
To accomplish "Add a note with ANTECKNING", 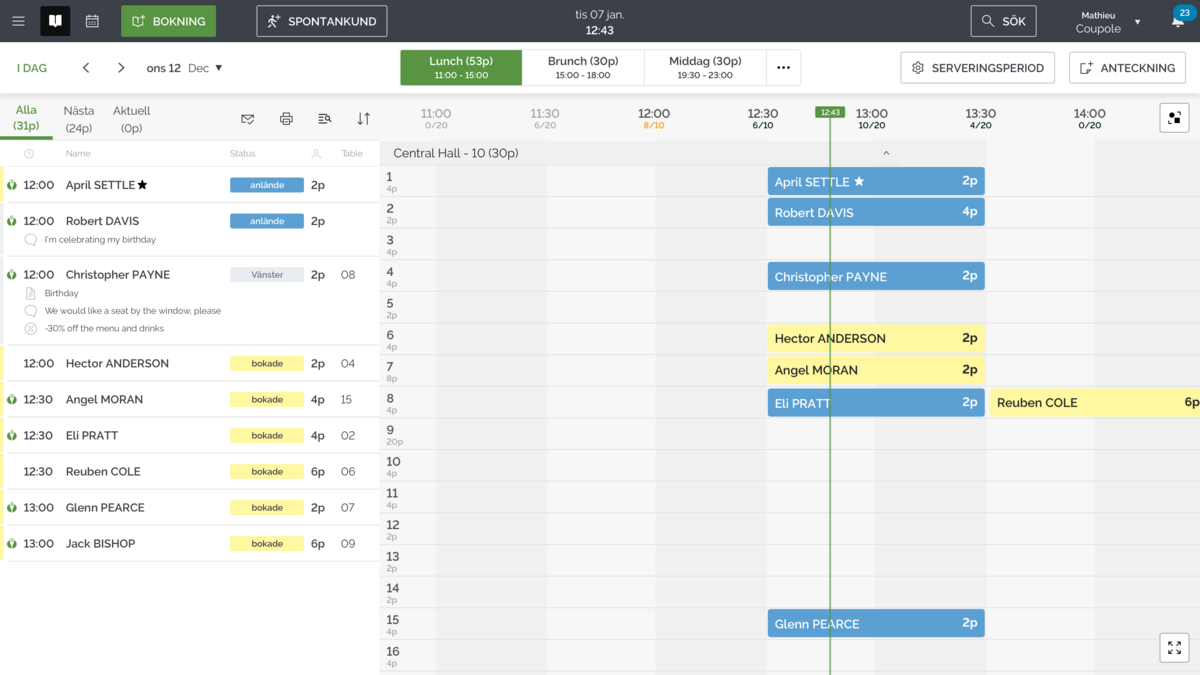I will pyautogui.click(x=1127, y=68).
